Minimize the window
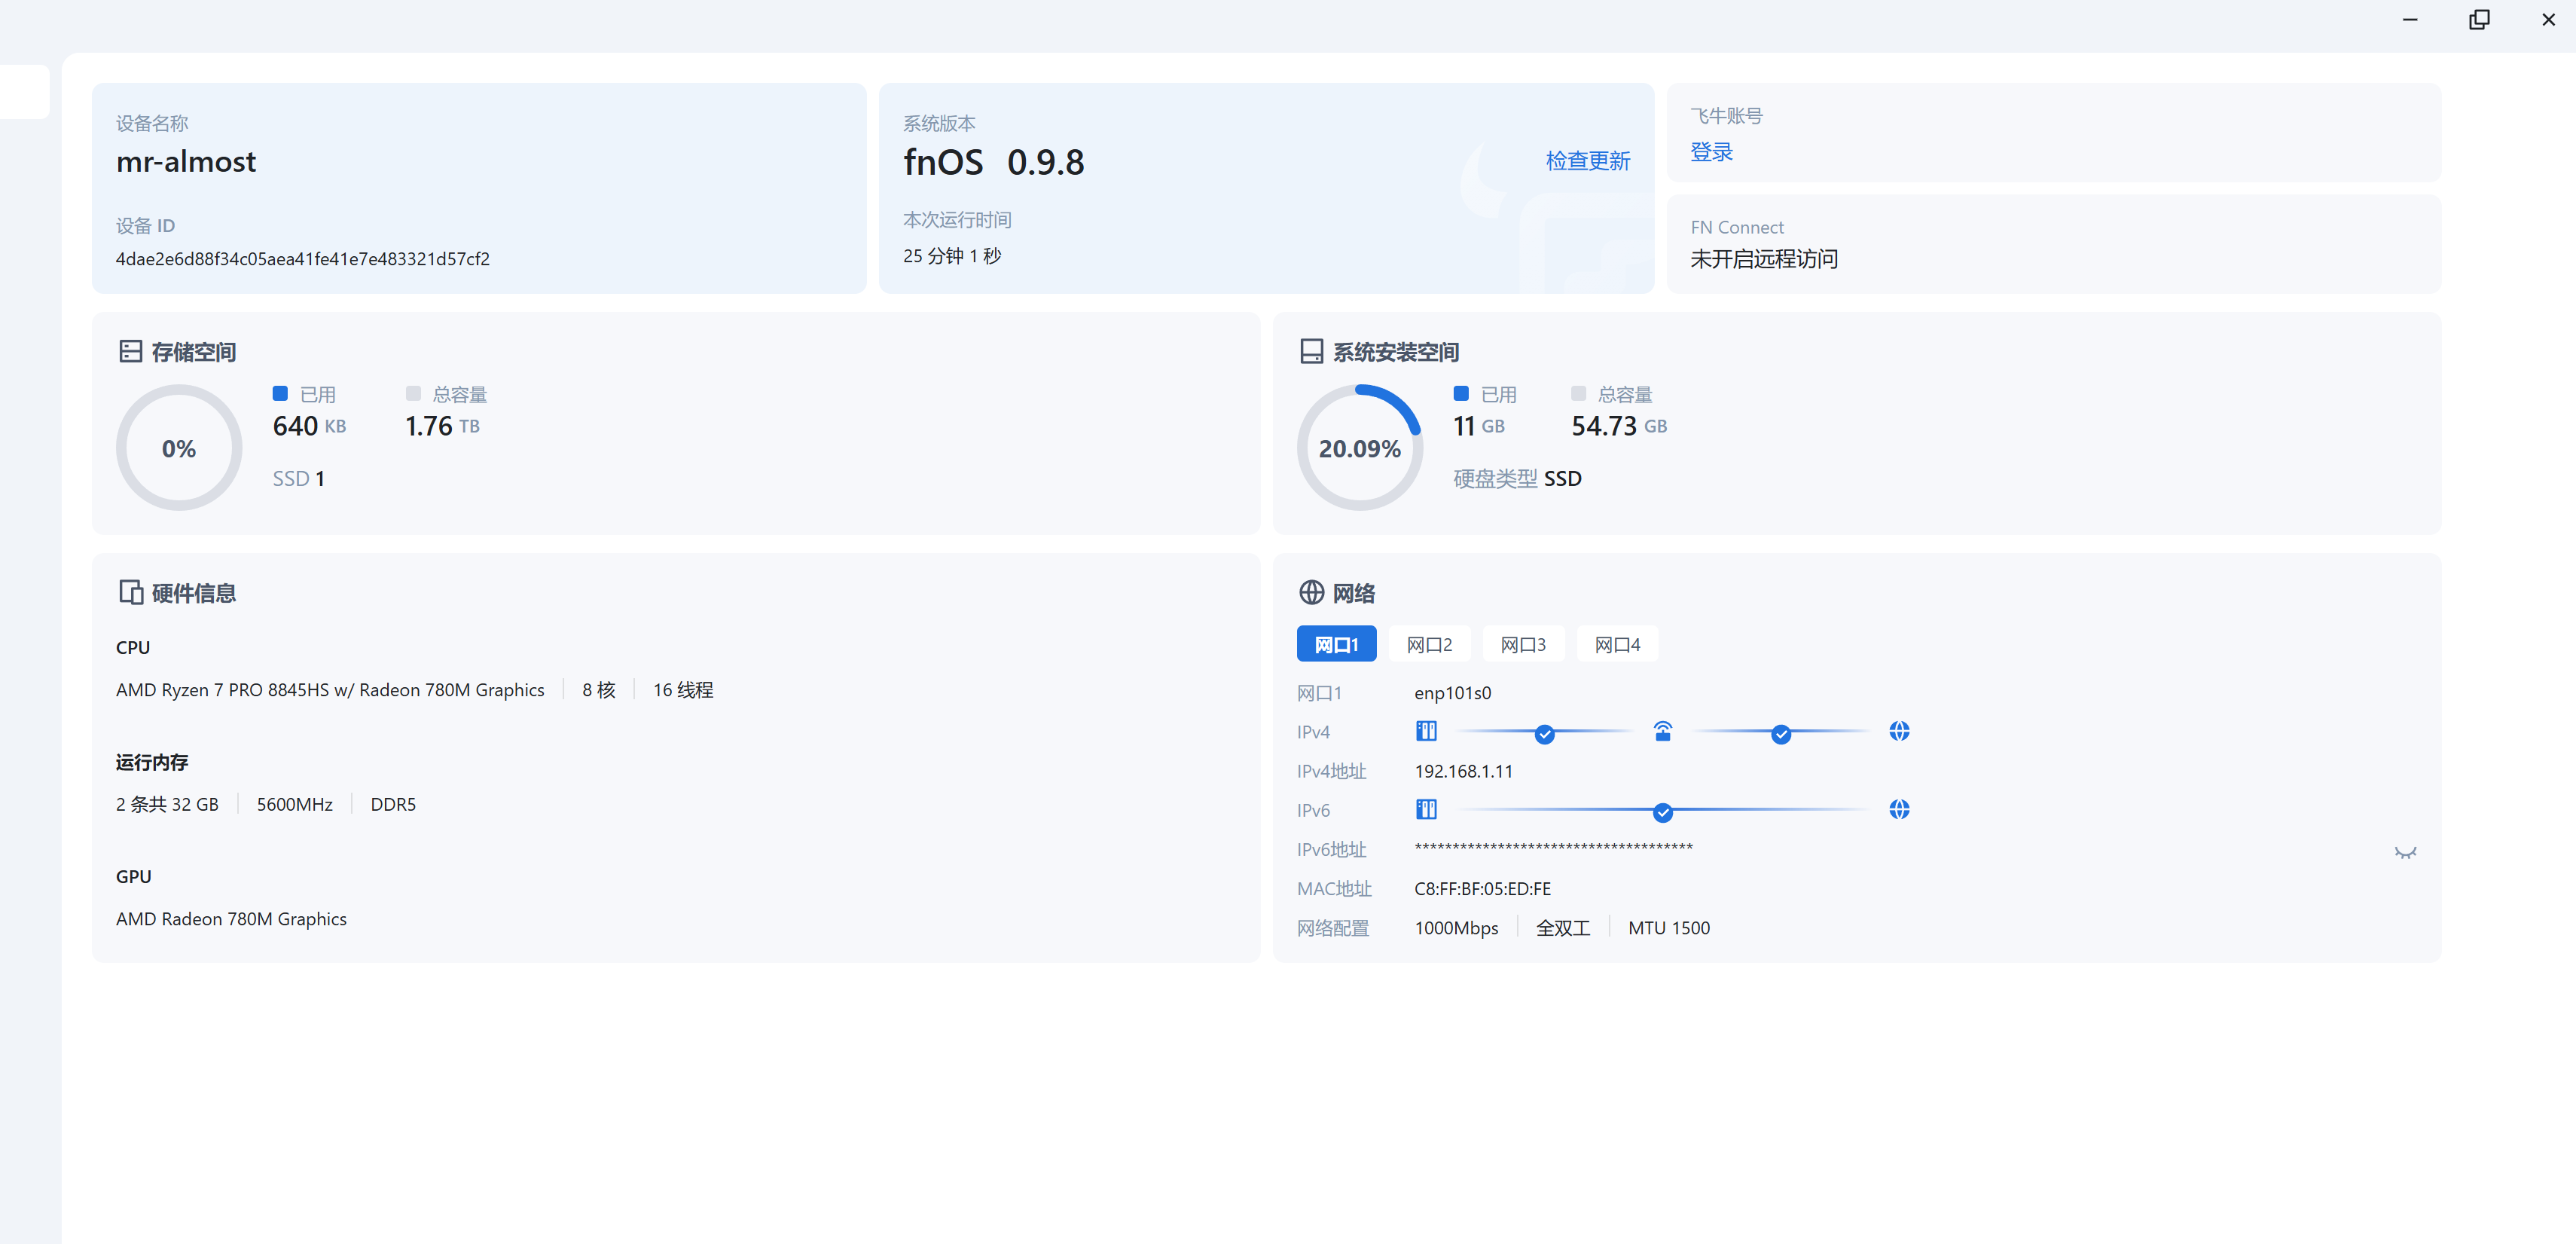Screen dimensions: 2576x1244 2410,20
